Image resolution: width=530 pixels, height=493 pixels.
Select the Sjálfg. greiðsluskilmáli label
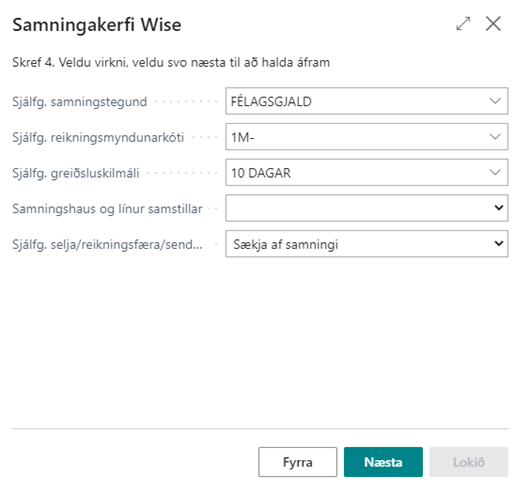tap(76, 173)
